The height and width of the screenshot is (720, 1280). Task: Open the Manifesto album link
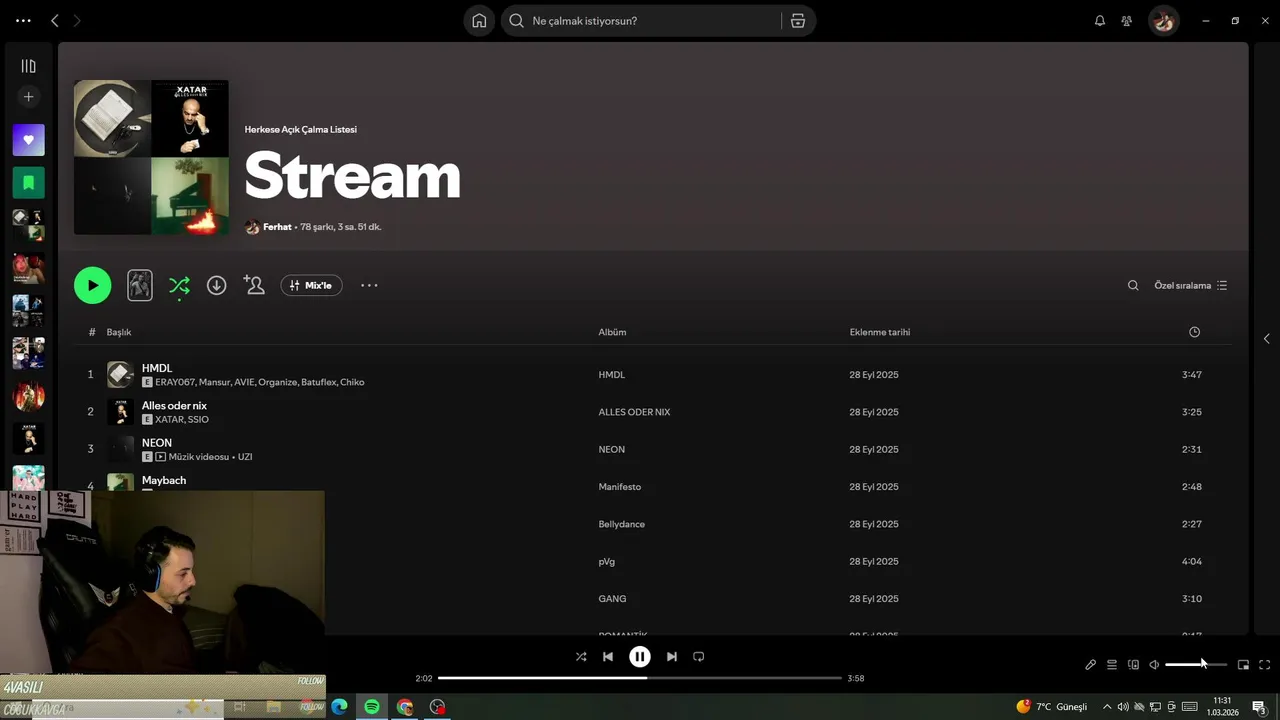tap(619, 487)
